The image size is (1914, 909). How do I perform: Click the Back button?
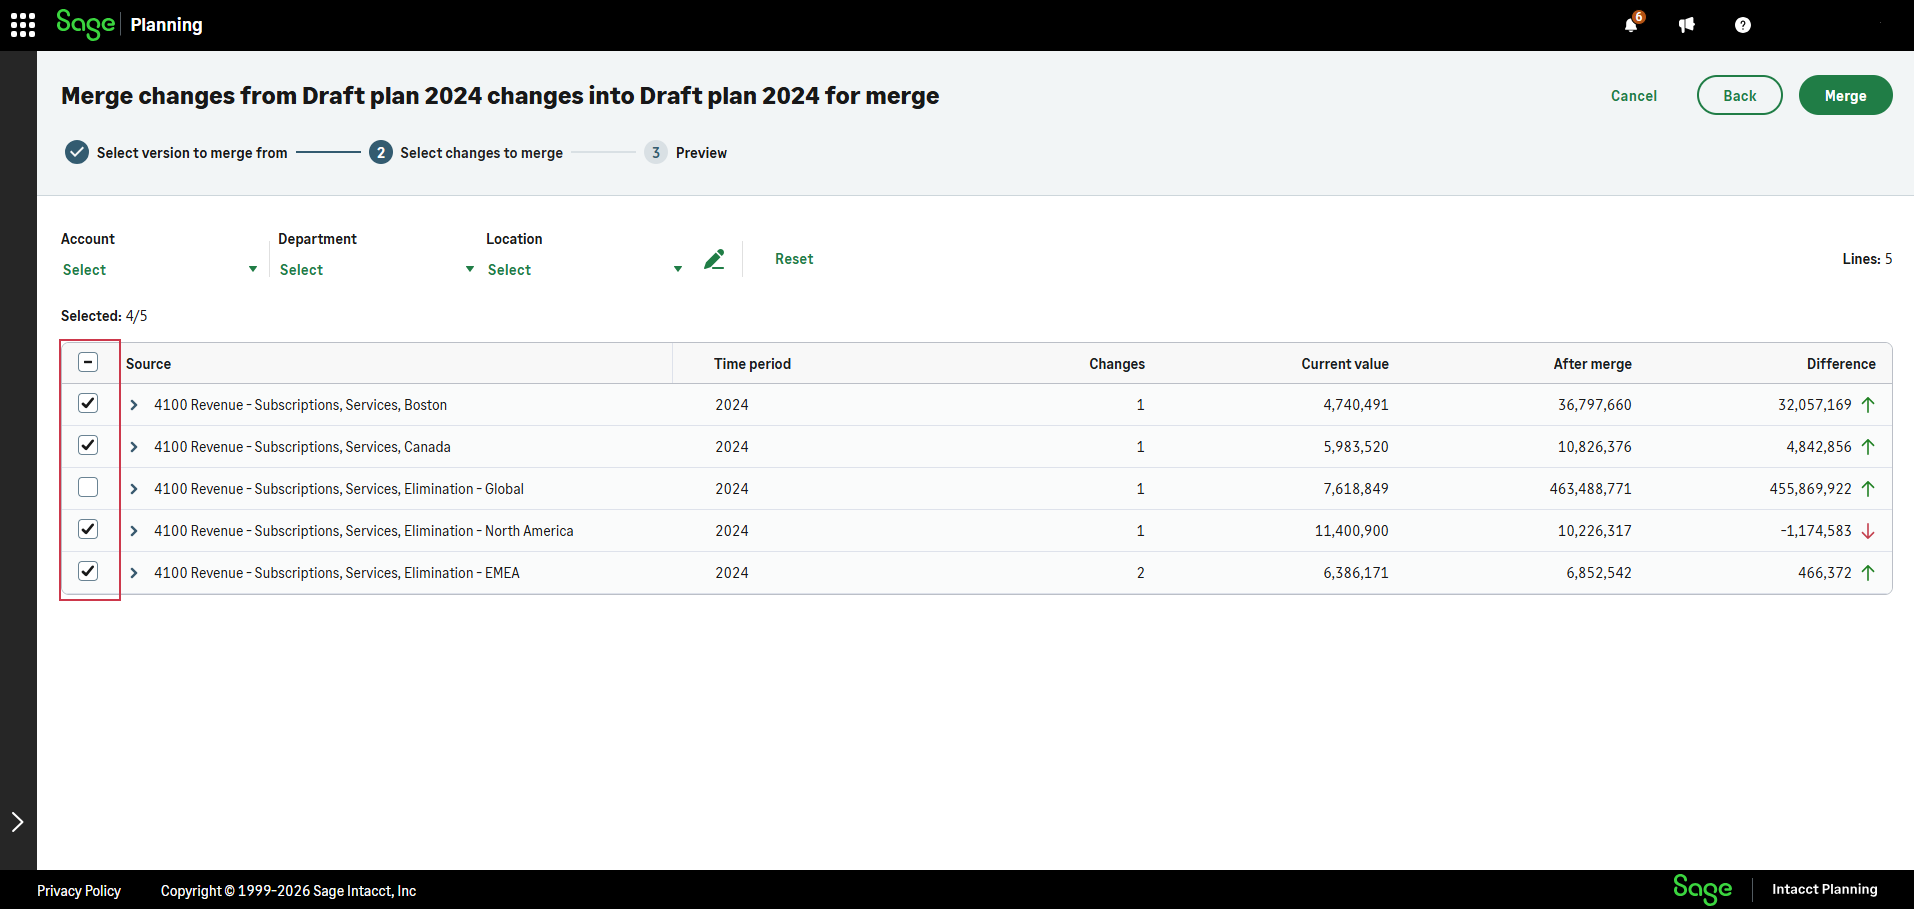click(x=1740, y=95)
